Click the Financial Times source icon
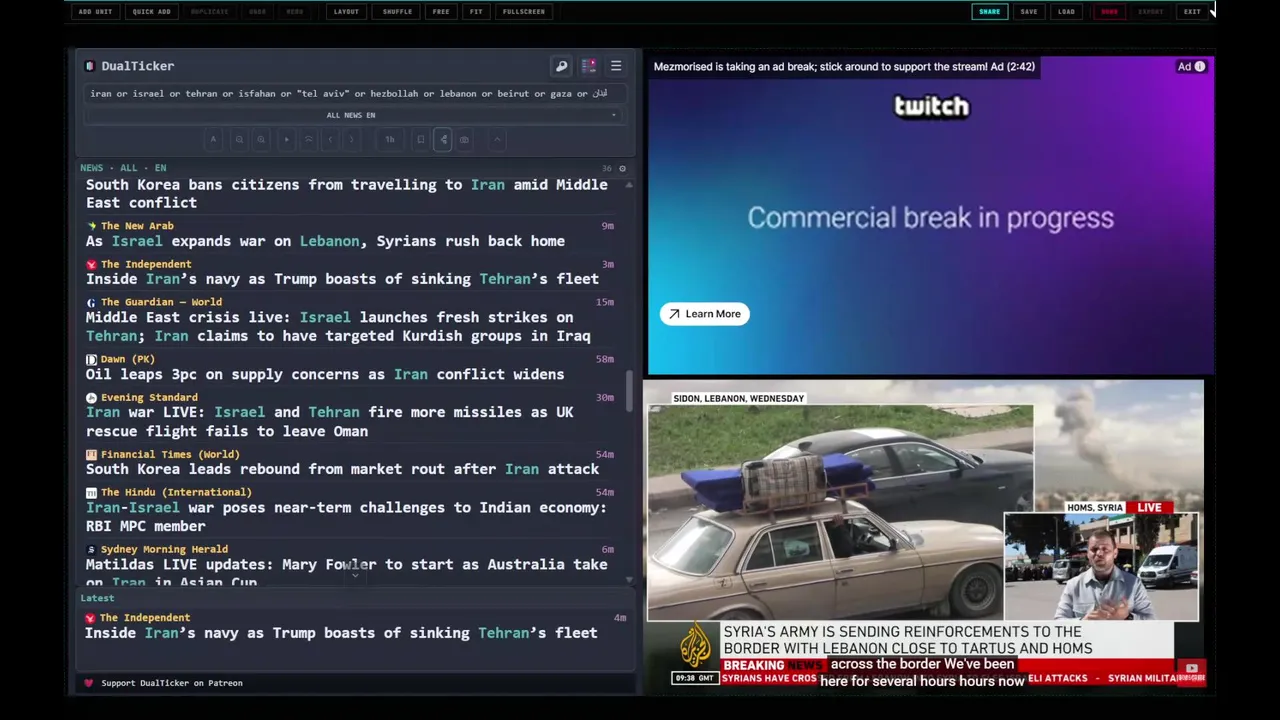Screen dimensions: 1280x720 (x=91, y=454)
